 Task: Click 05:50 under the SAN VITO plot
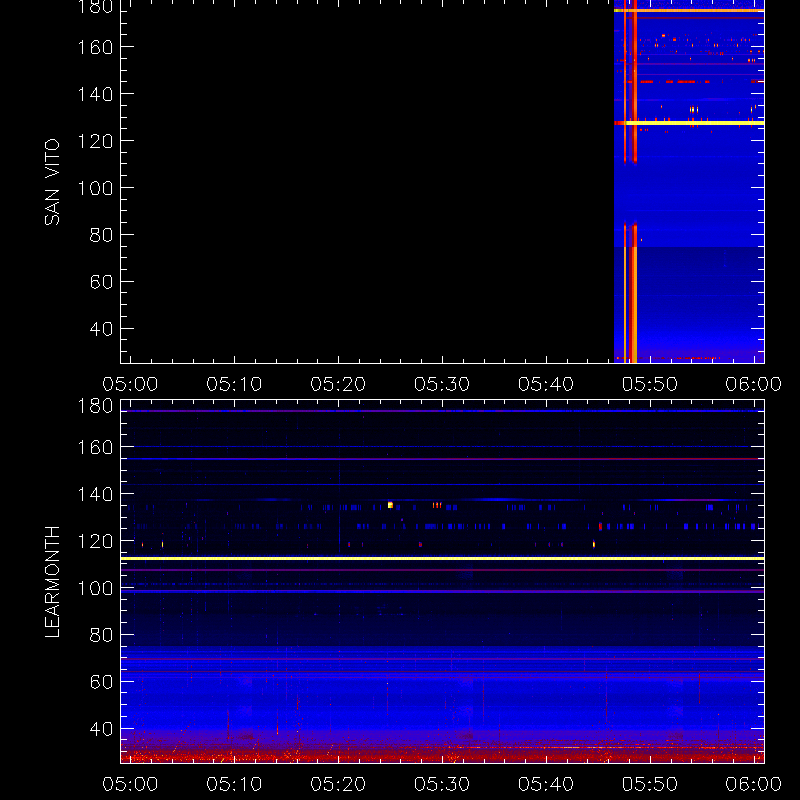tap(650, 384)
